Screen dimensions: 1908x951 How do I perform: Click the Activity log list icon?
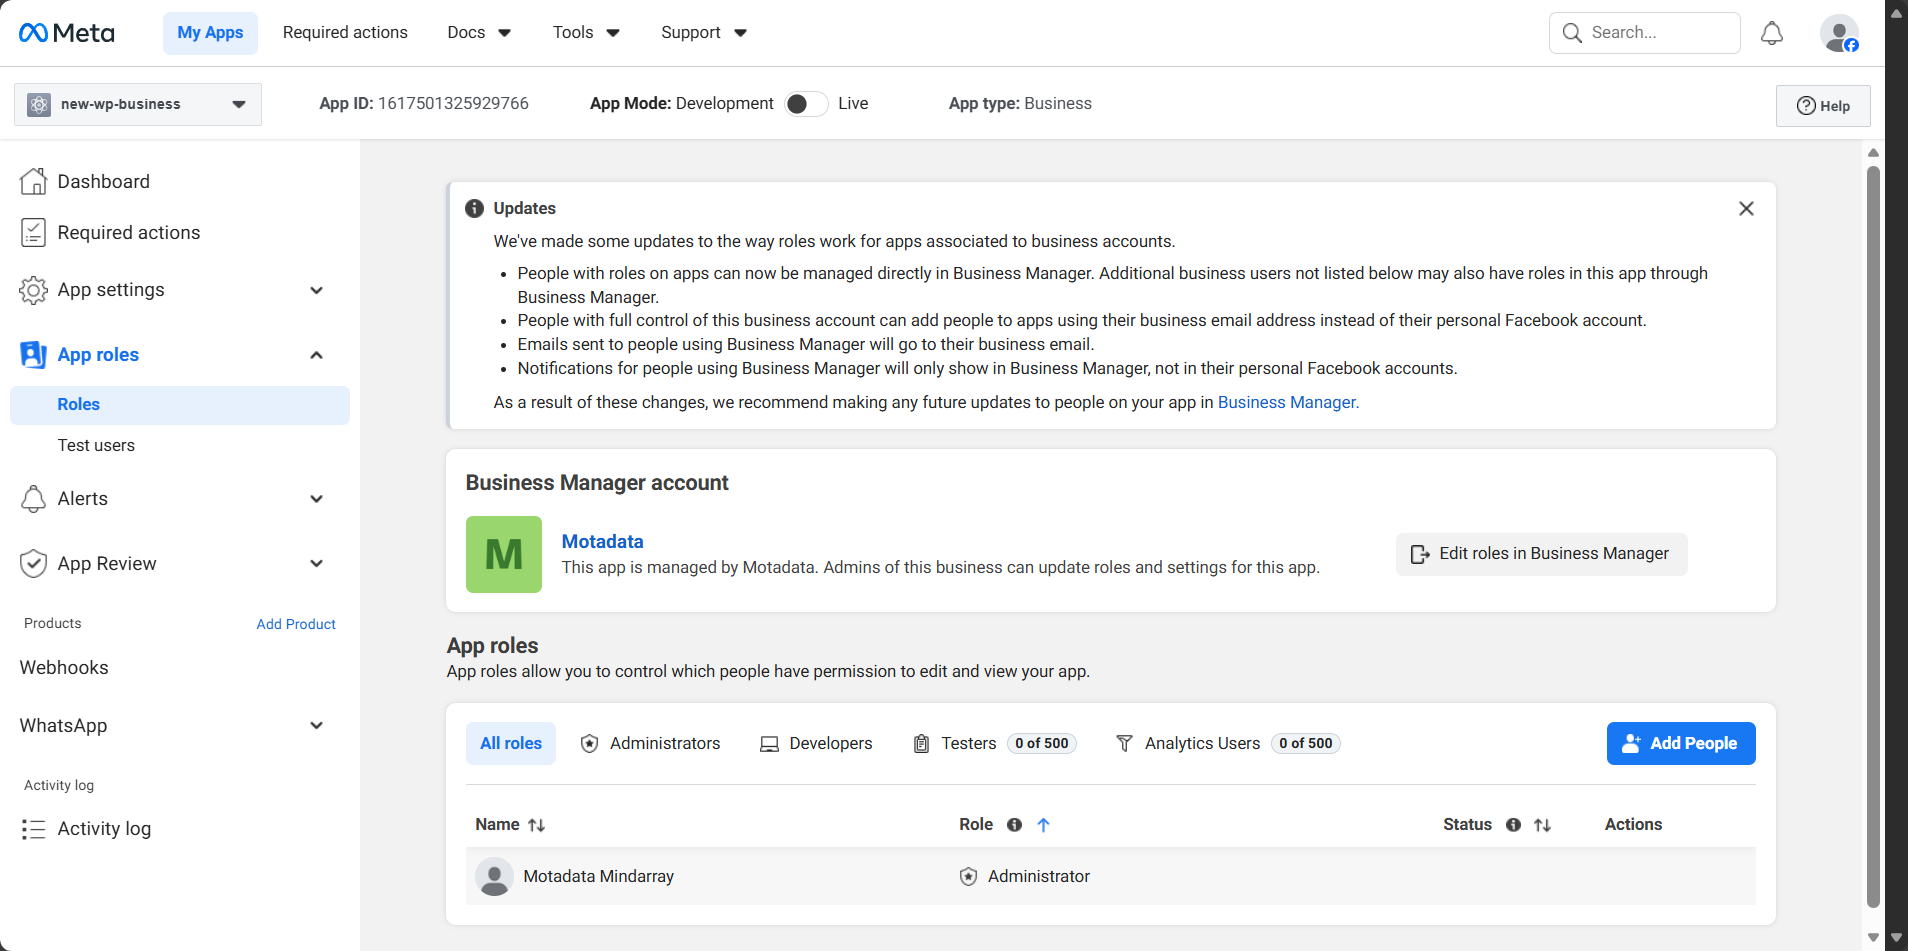pos(33,829)
